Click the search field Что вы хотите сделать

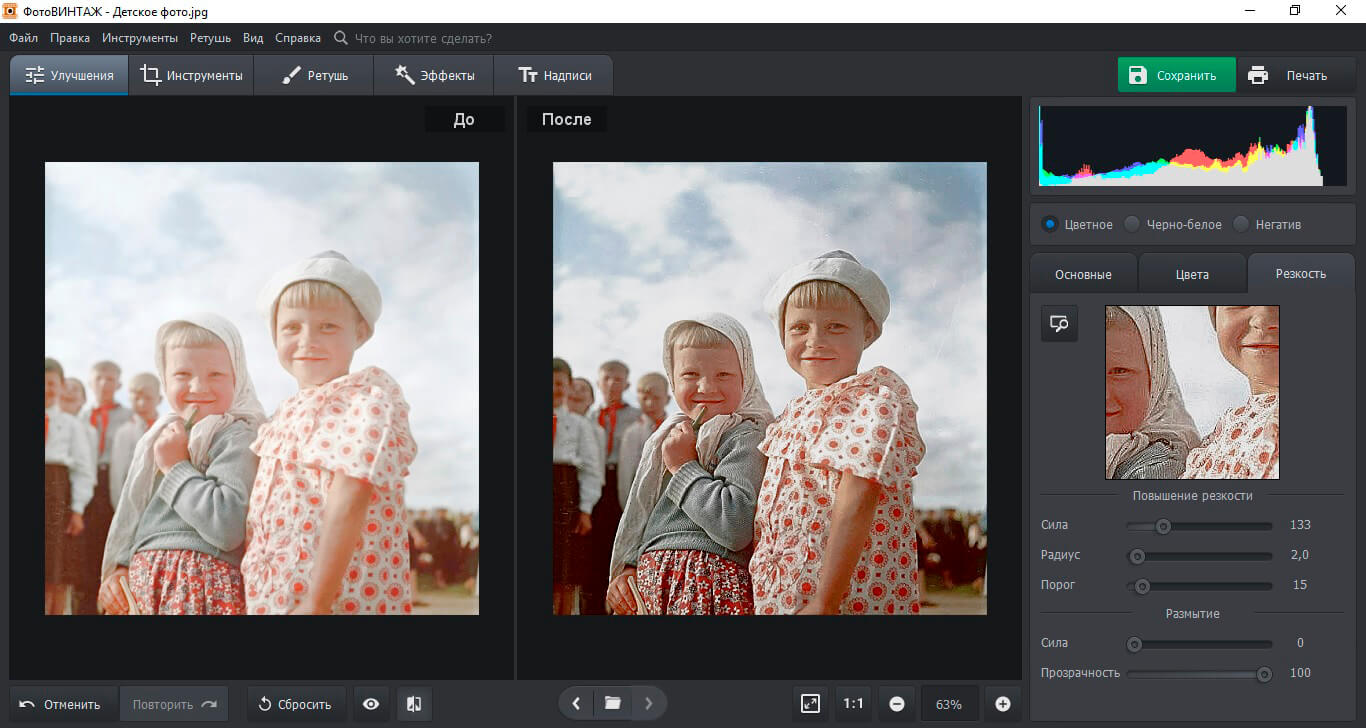coord(423,38)
